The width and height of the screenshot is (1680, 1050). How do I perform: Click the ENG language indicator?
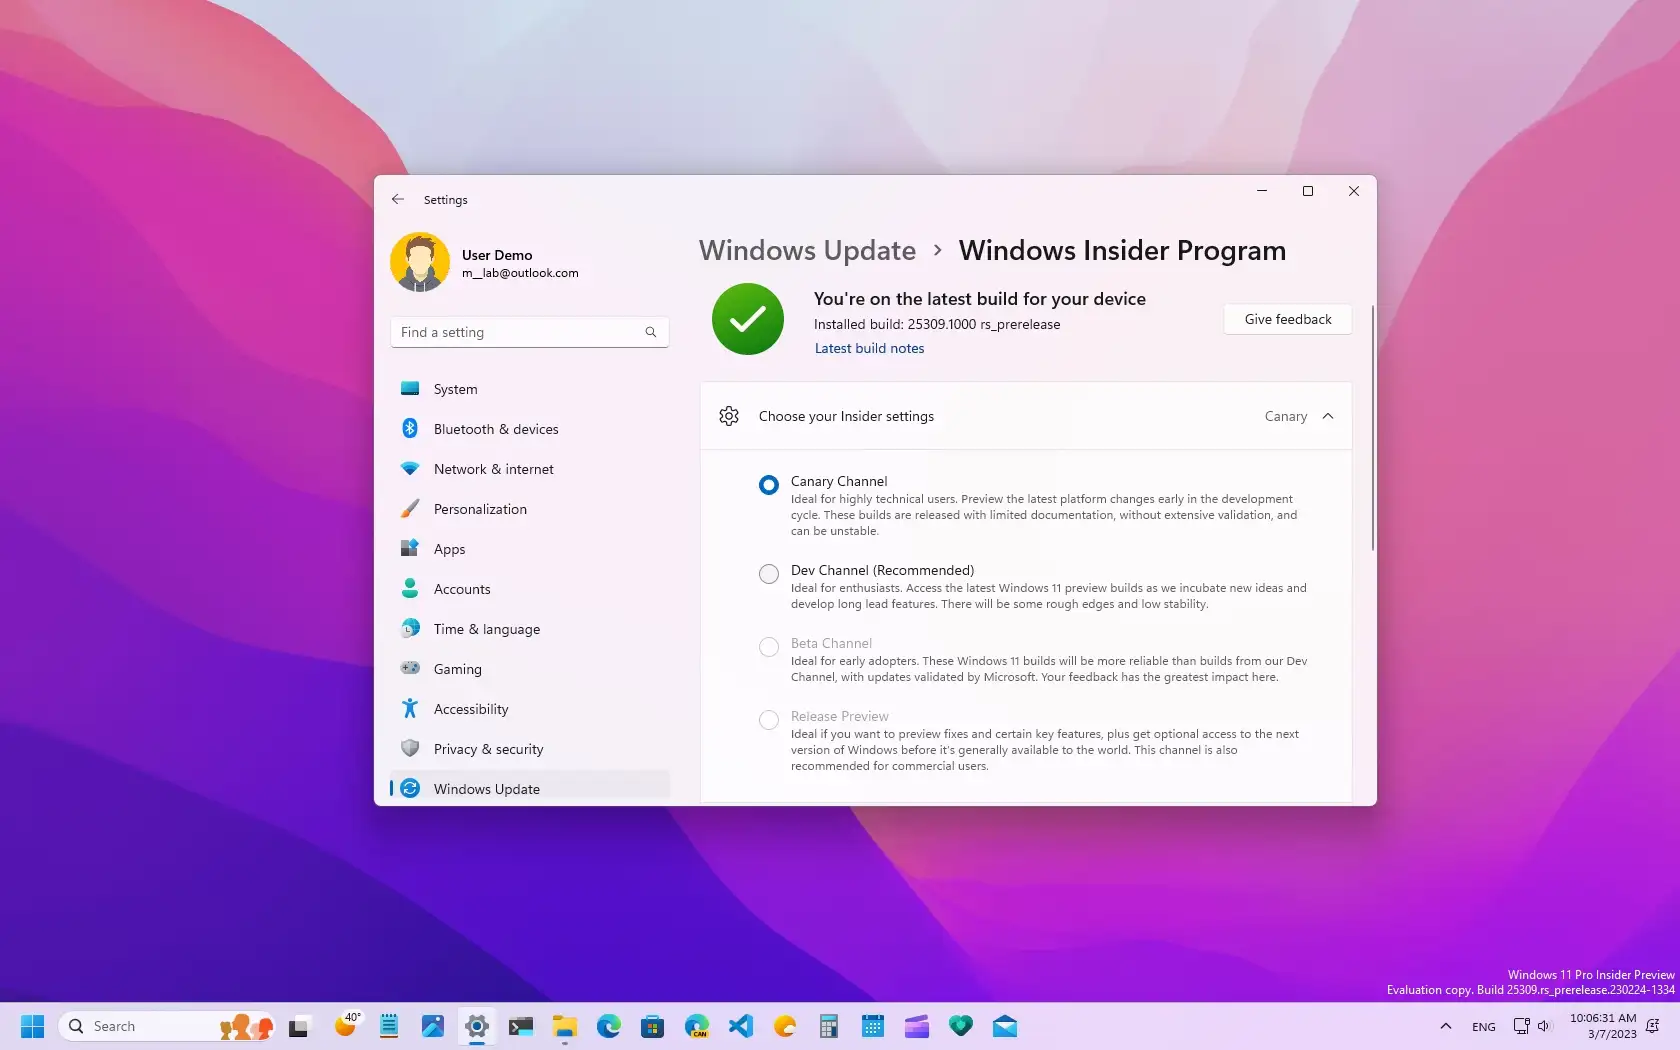click(x=1484, y=1027)
